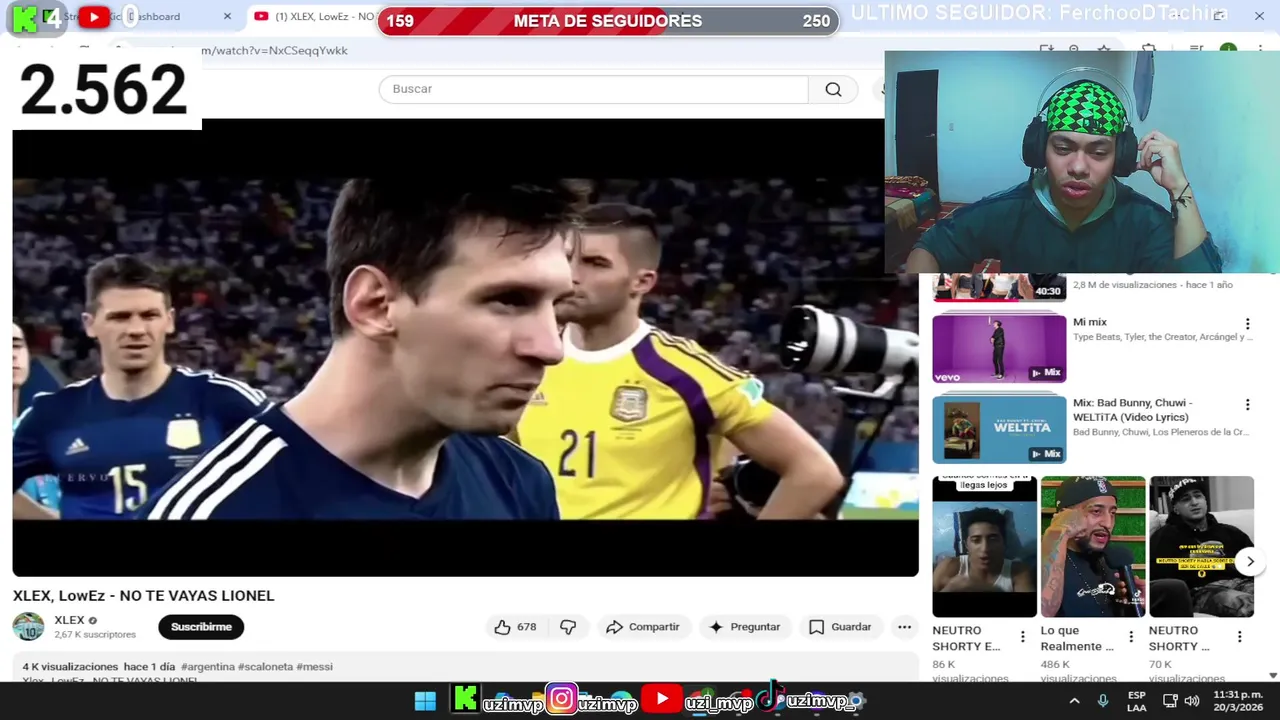
Task: Click the YouTube search magnifier button
Action: (833, 89)
